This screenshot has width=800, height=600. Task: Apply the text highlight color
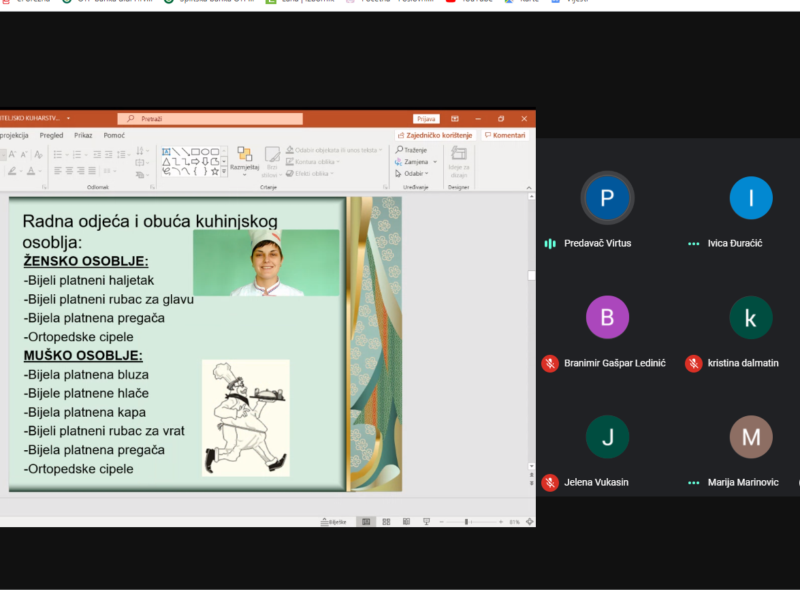coord(12,171)
